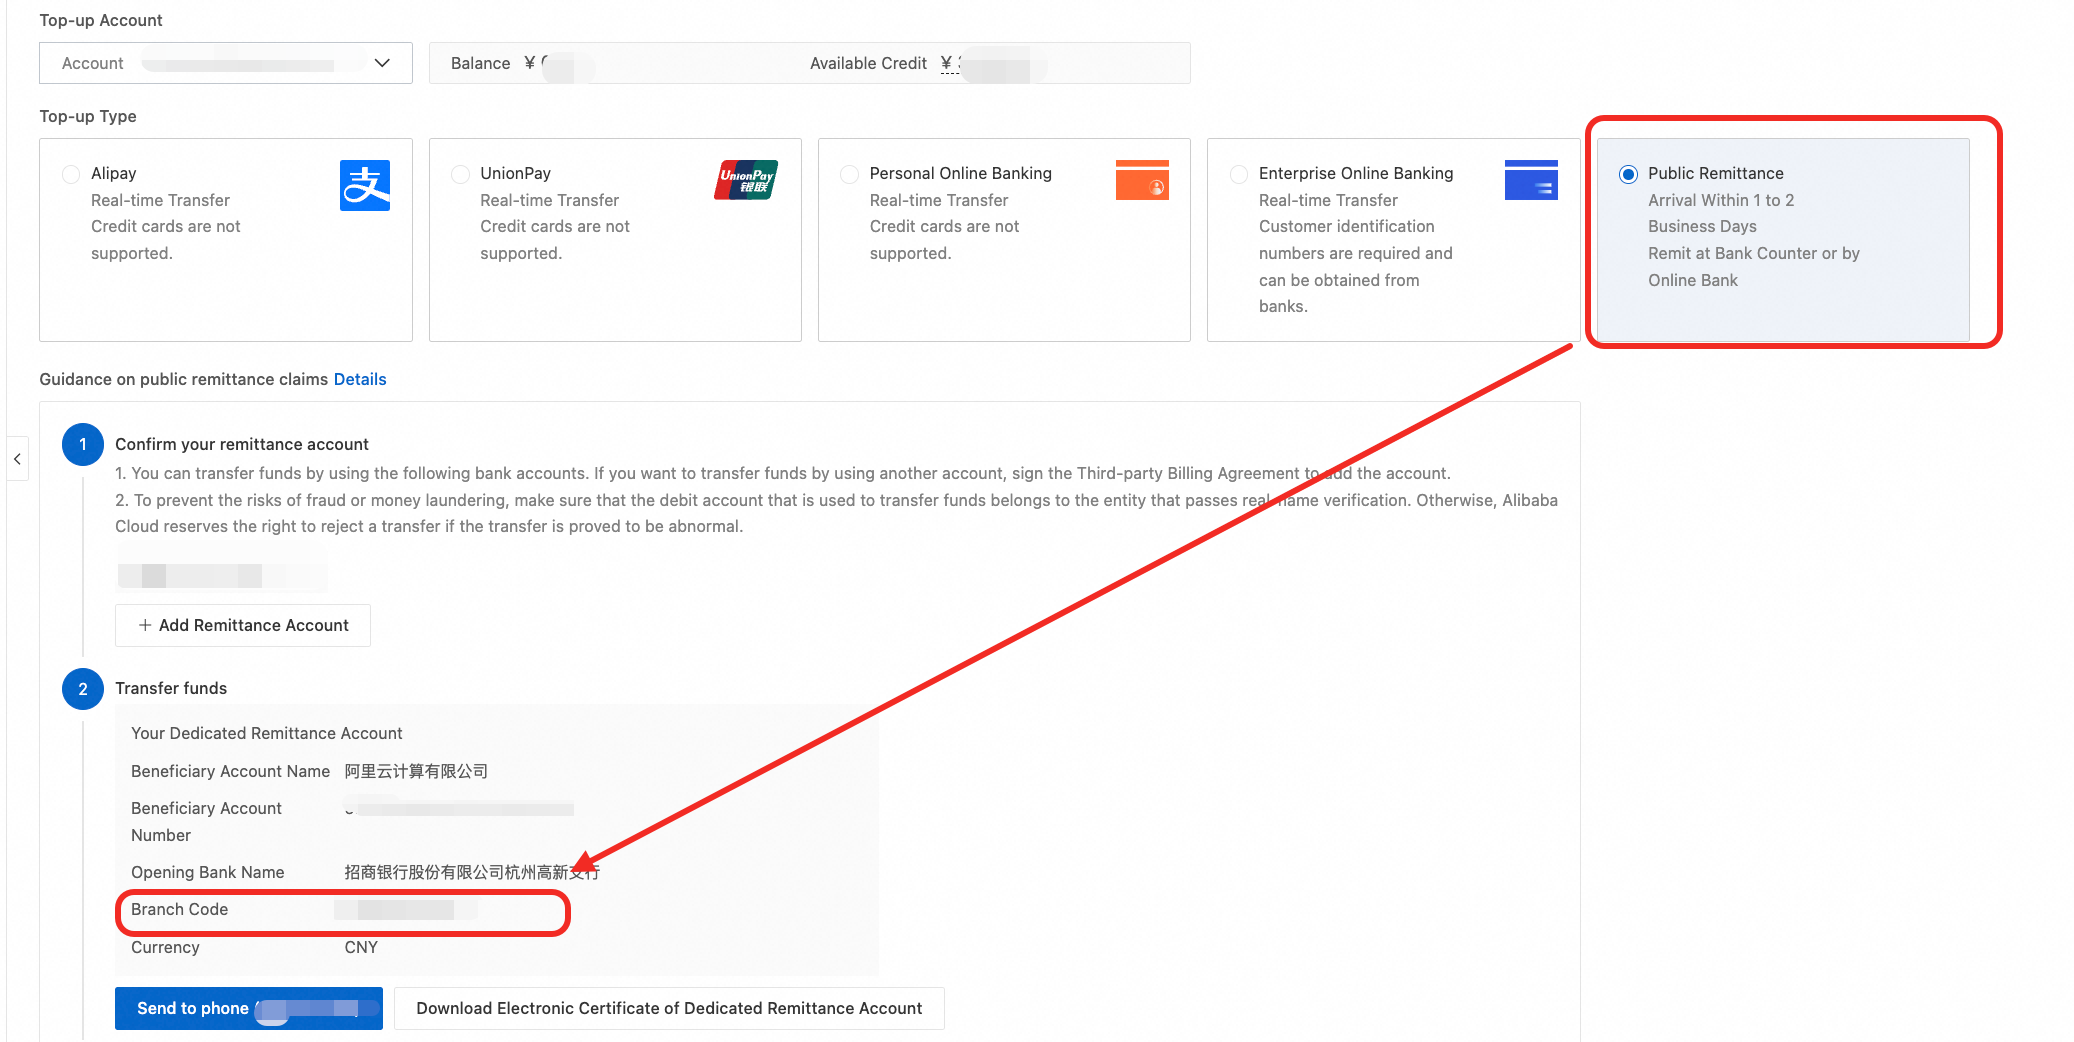Select the Enterprise Online Banking radio button
The height and width of the screenshot is (1042, 2074).
[x=1239, y=174]
